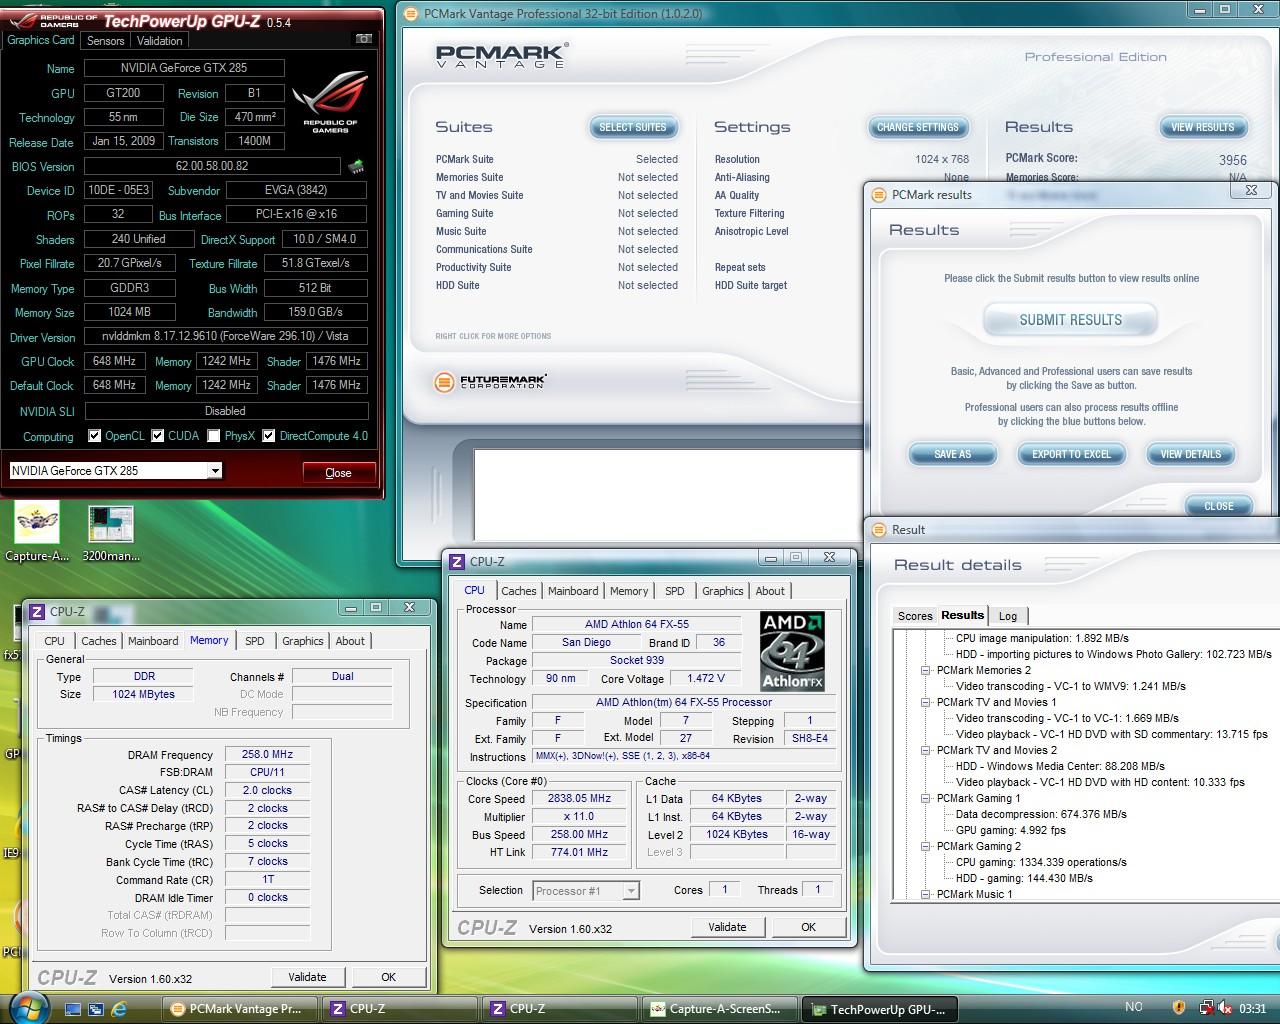The image size is (1280, 1024).
Task: Open the Caches tab in CPU-Z memory window
Action: [99, 641]
